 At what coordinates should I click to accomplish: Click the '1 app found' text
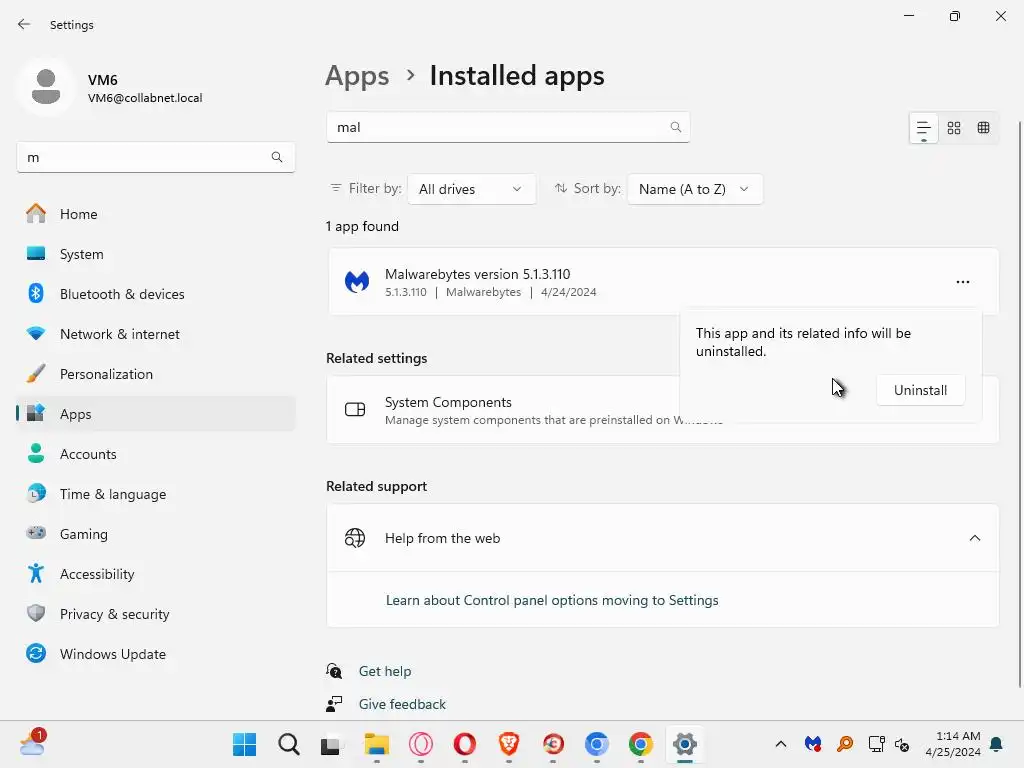[362, 227]
